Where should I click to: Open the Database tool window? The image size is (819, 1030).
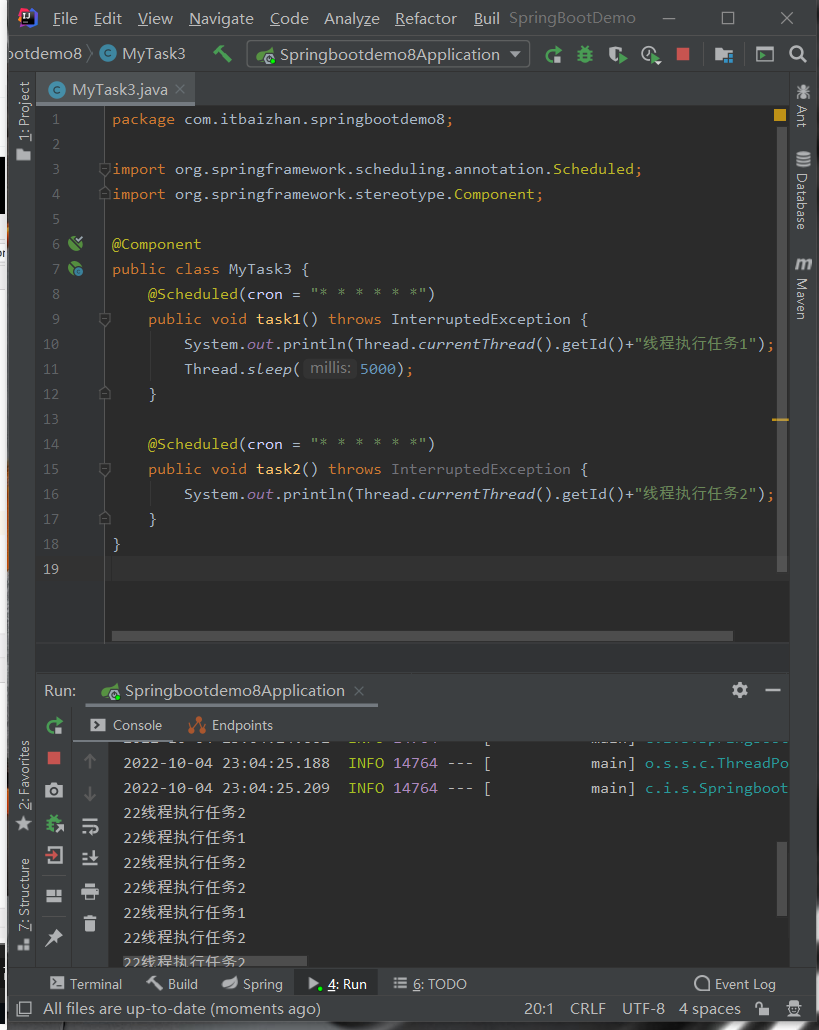[803, 190]
